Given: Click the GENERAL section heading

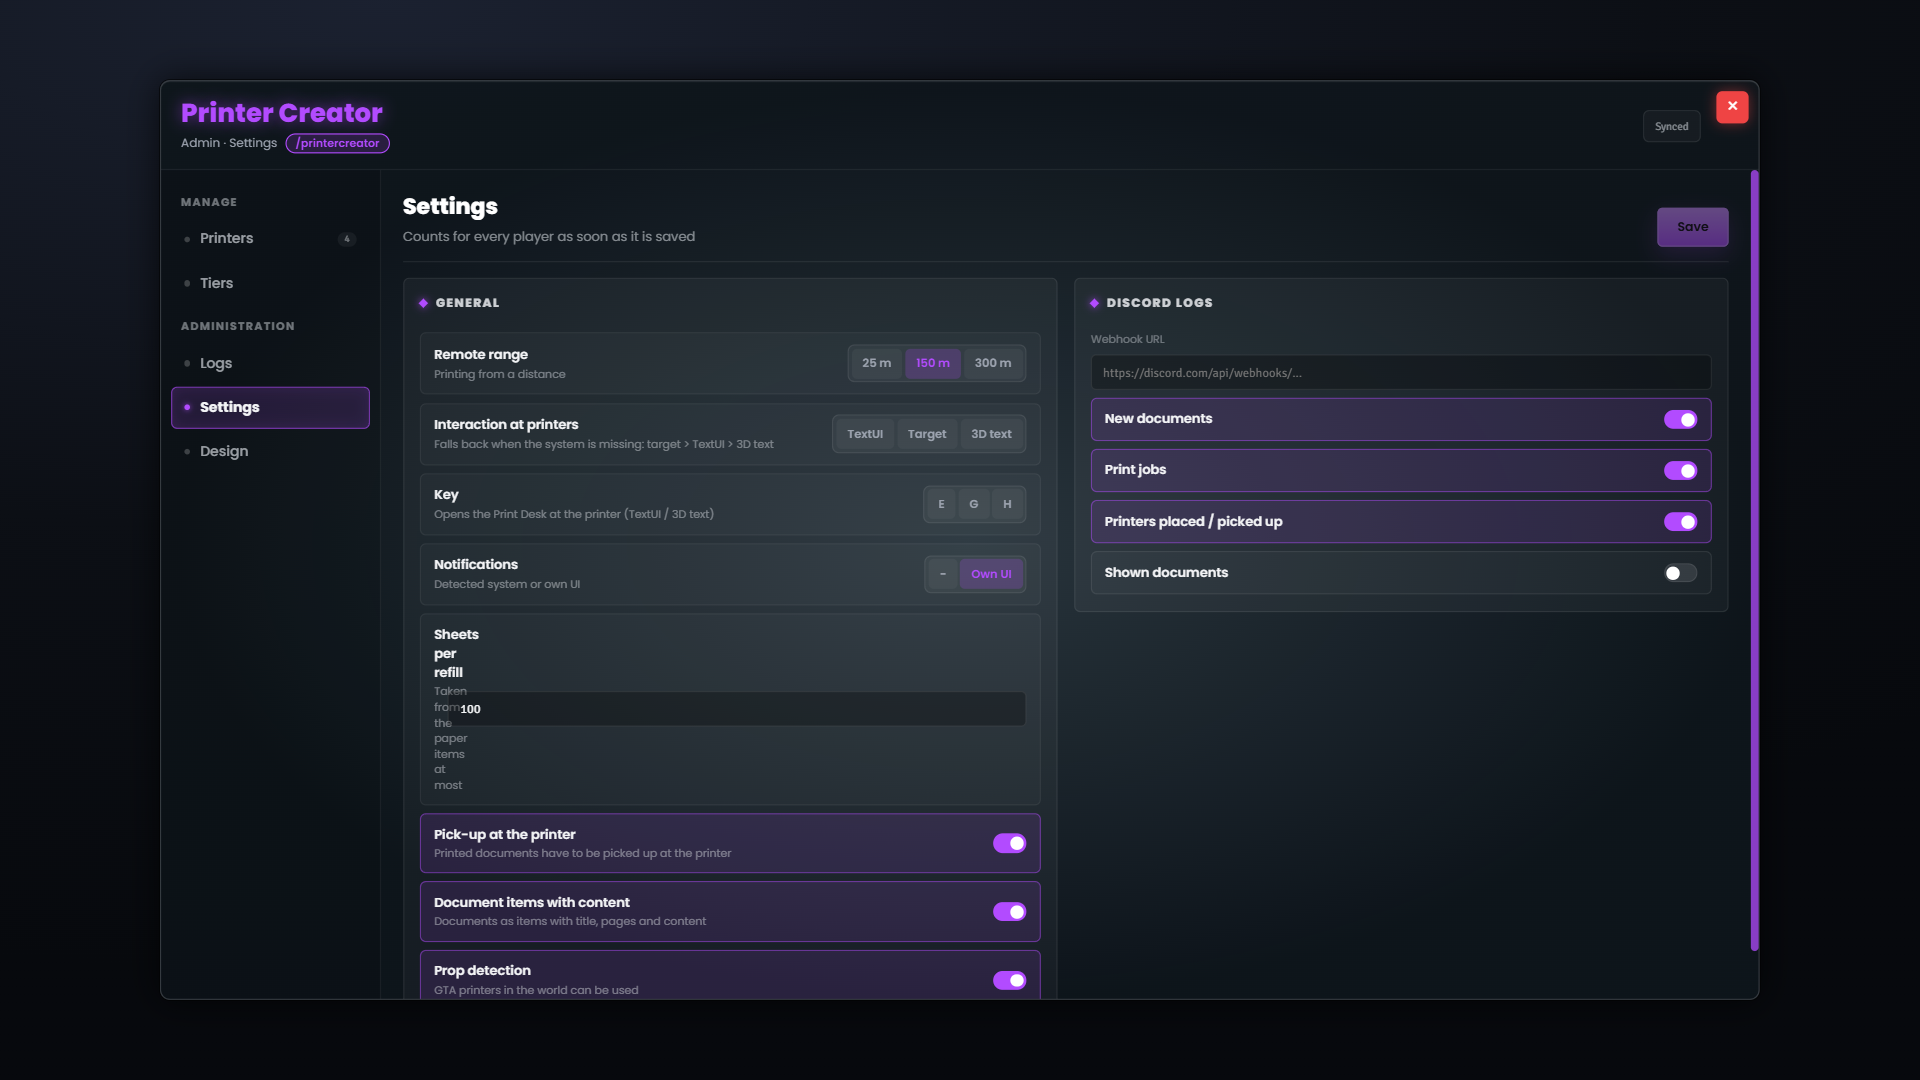Looking at the screenshot, I should 467,303.
